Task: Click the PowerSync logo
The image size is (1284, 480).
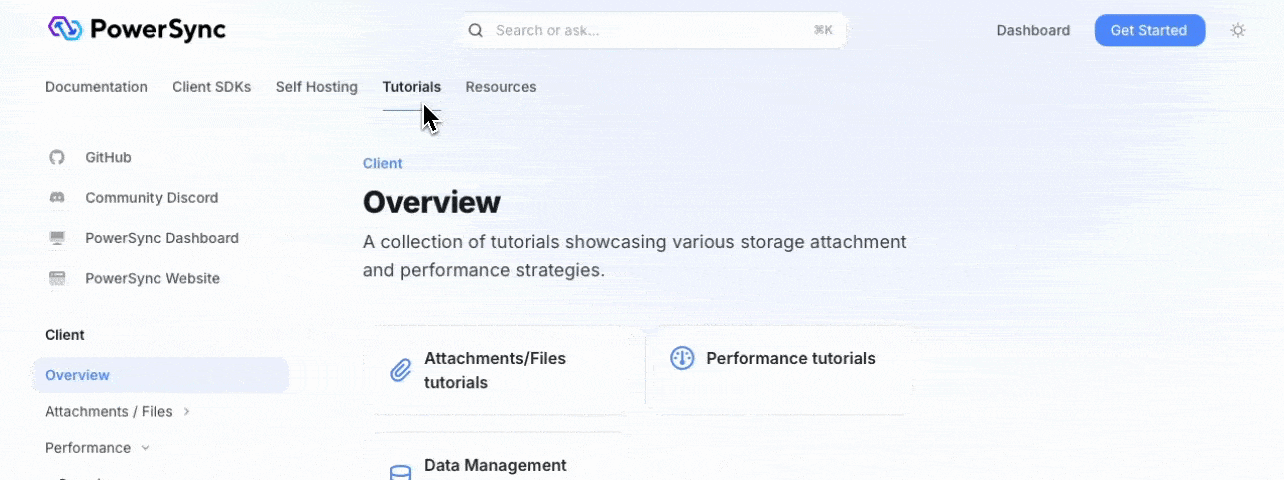Action: click(x=137, y=29)
